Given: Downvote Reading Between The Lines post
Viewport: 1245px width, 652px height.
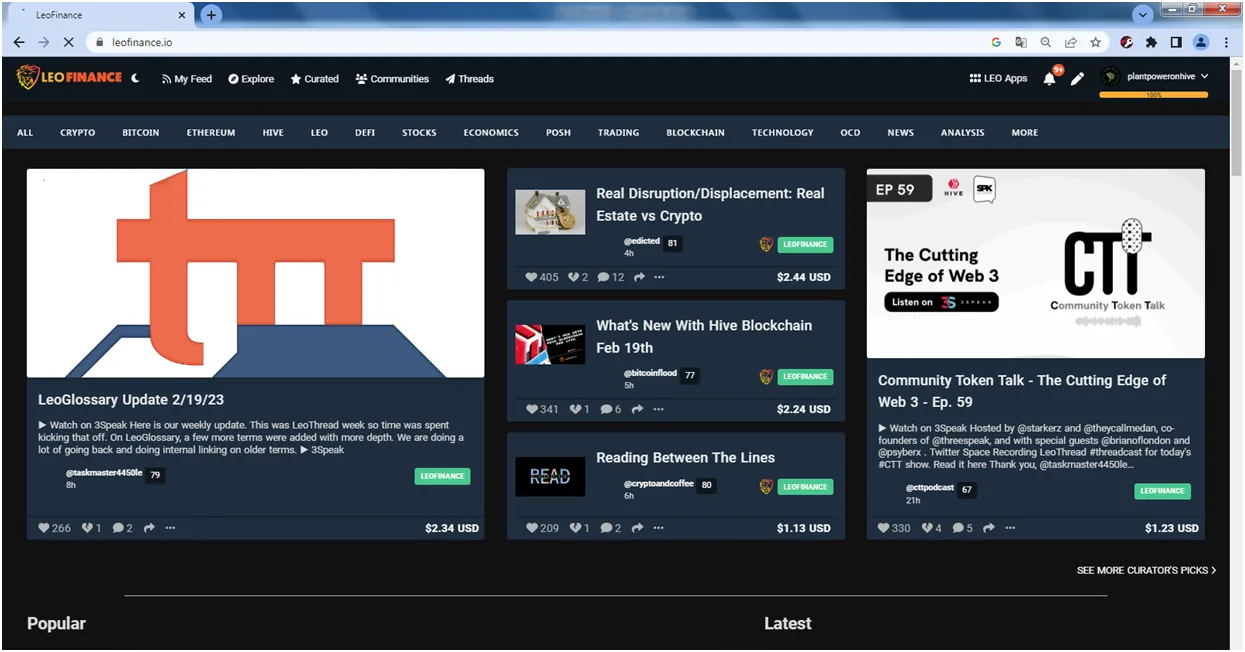Looking at the screenshot, I should [x=575, y=528].
